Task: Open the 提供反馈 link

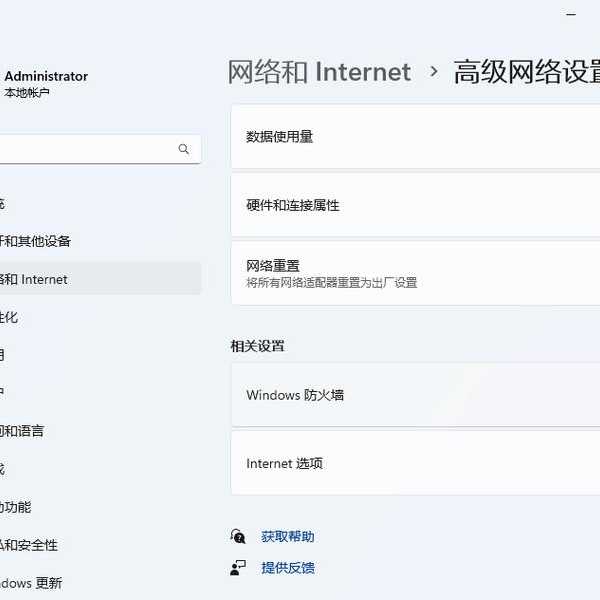Action: (288, 568)
